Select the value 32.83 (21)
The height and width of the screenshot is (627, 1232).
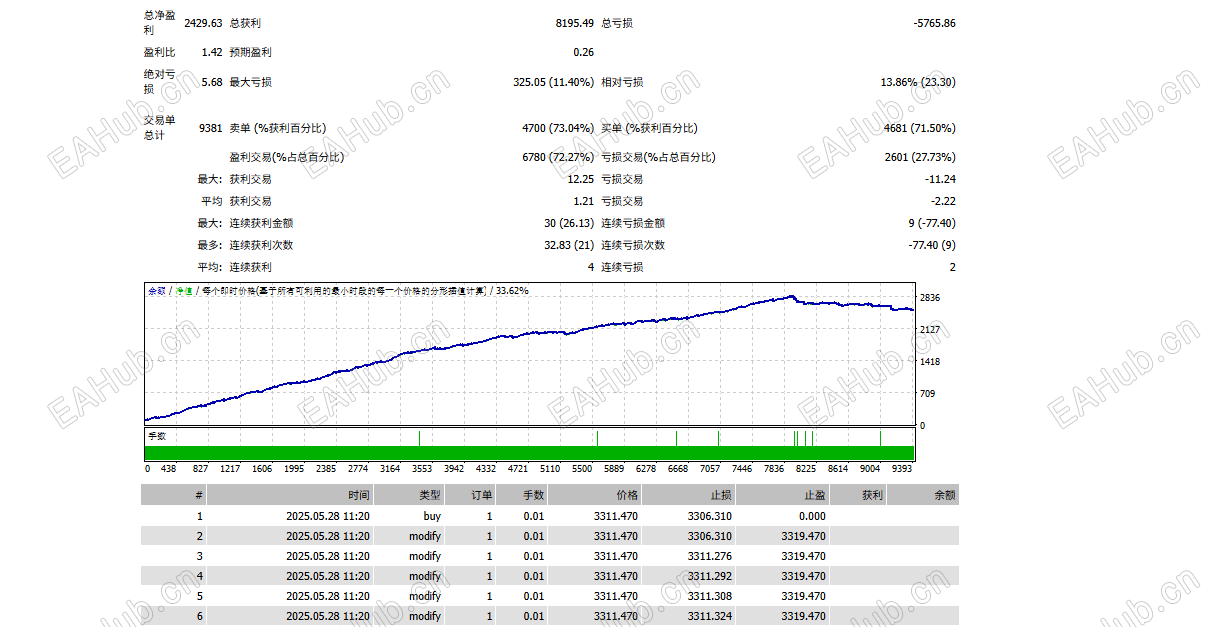(x=569, y=245)
